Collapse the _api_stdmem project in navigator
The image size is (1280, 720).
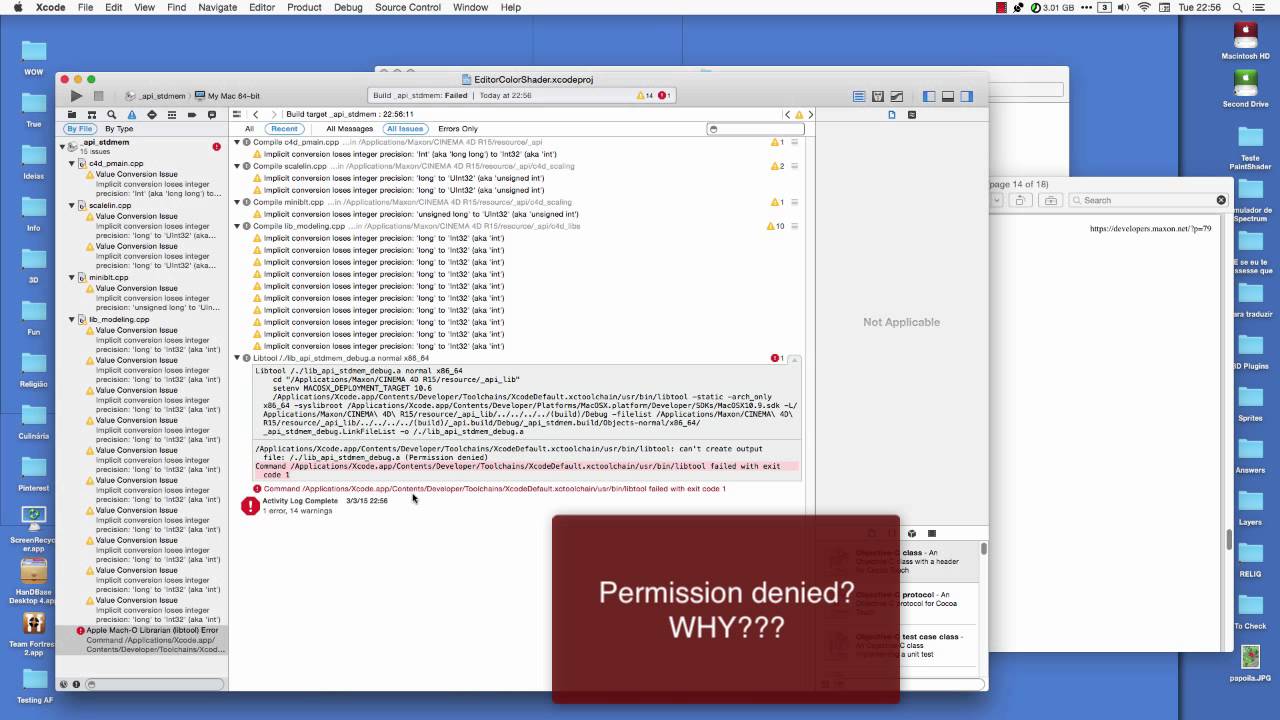pyautogui.click(x=62, y=146)
